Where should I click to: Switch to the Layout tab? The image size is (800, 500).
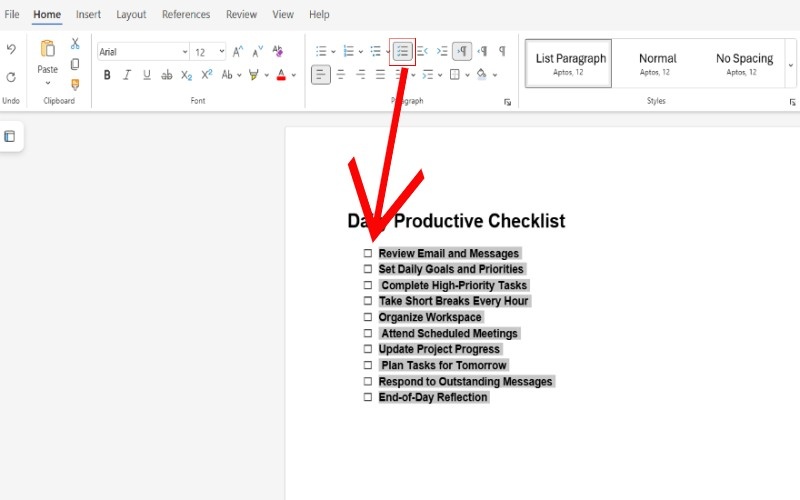point(131,14)
